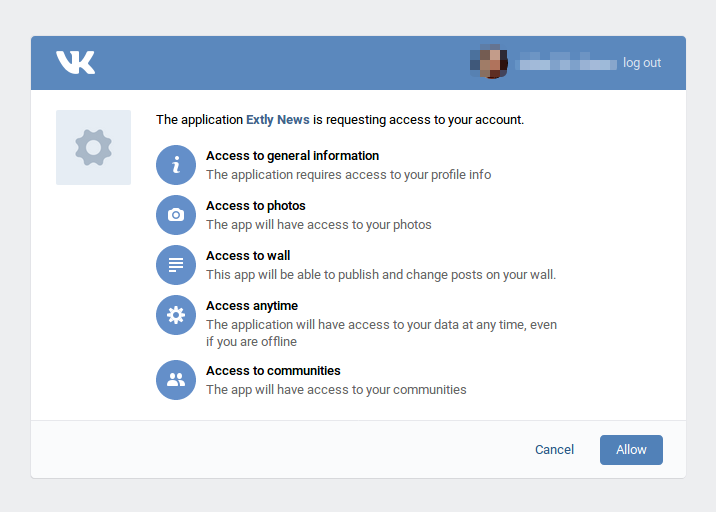This screenshot has height=512, width=716.
Task: Click 'The application requires access to your profile info'
Action: 348,175
